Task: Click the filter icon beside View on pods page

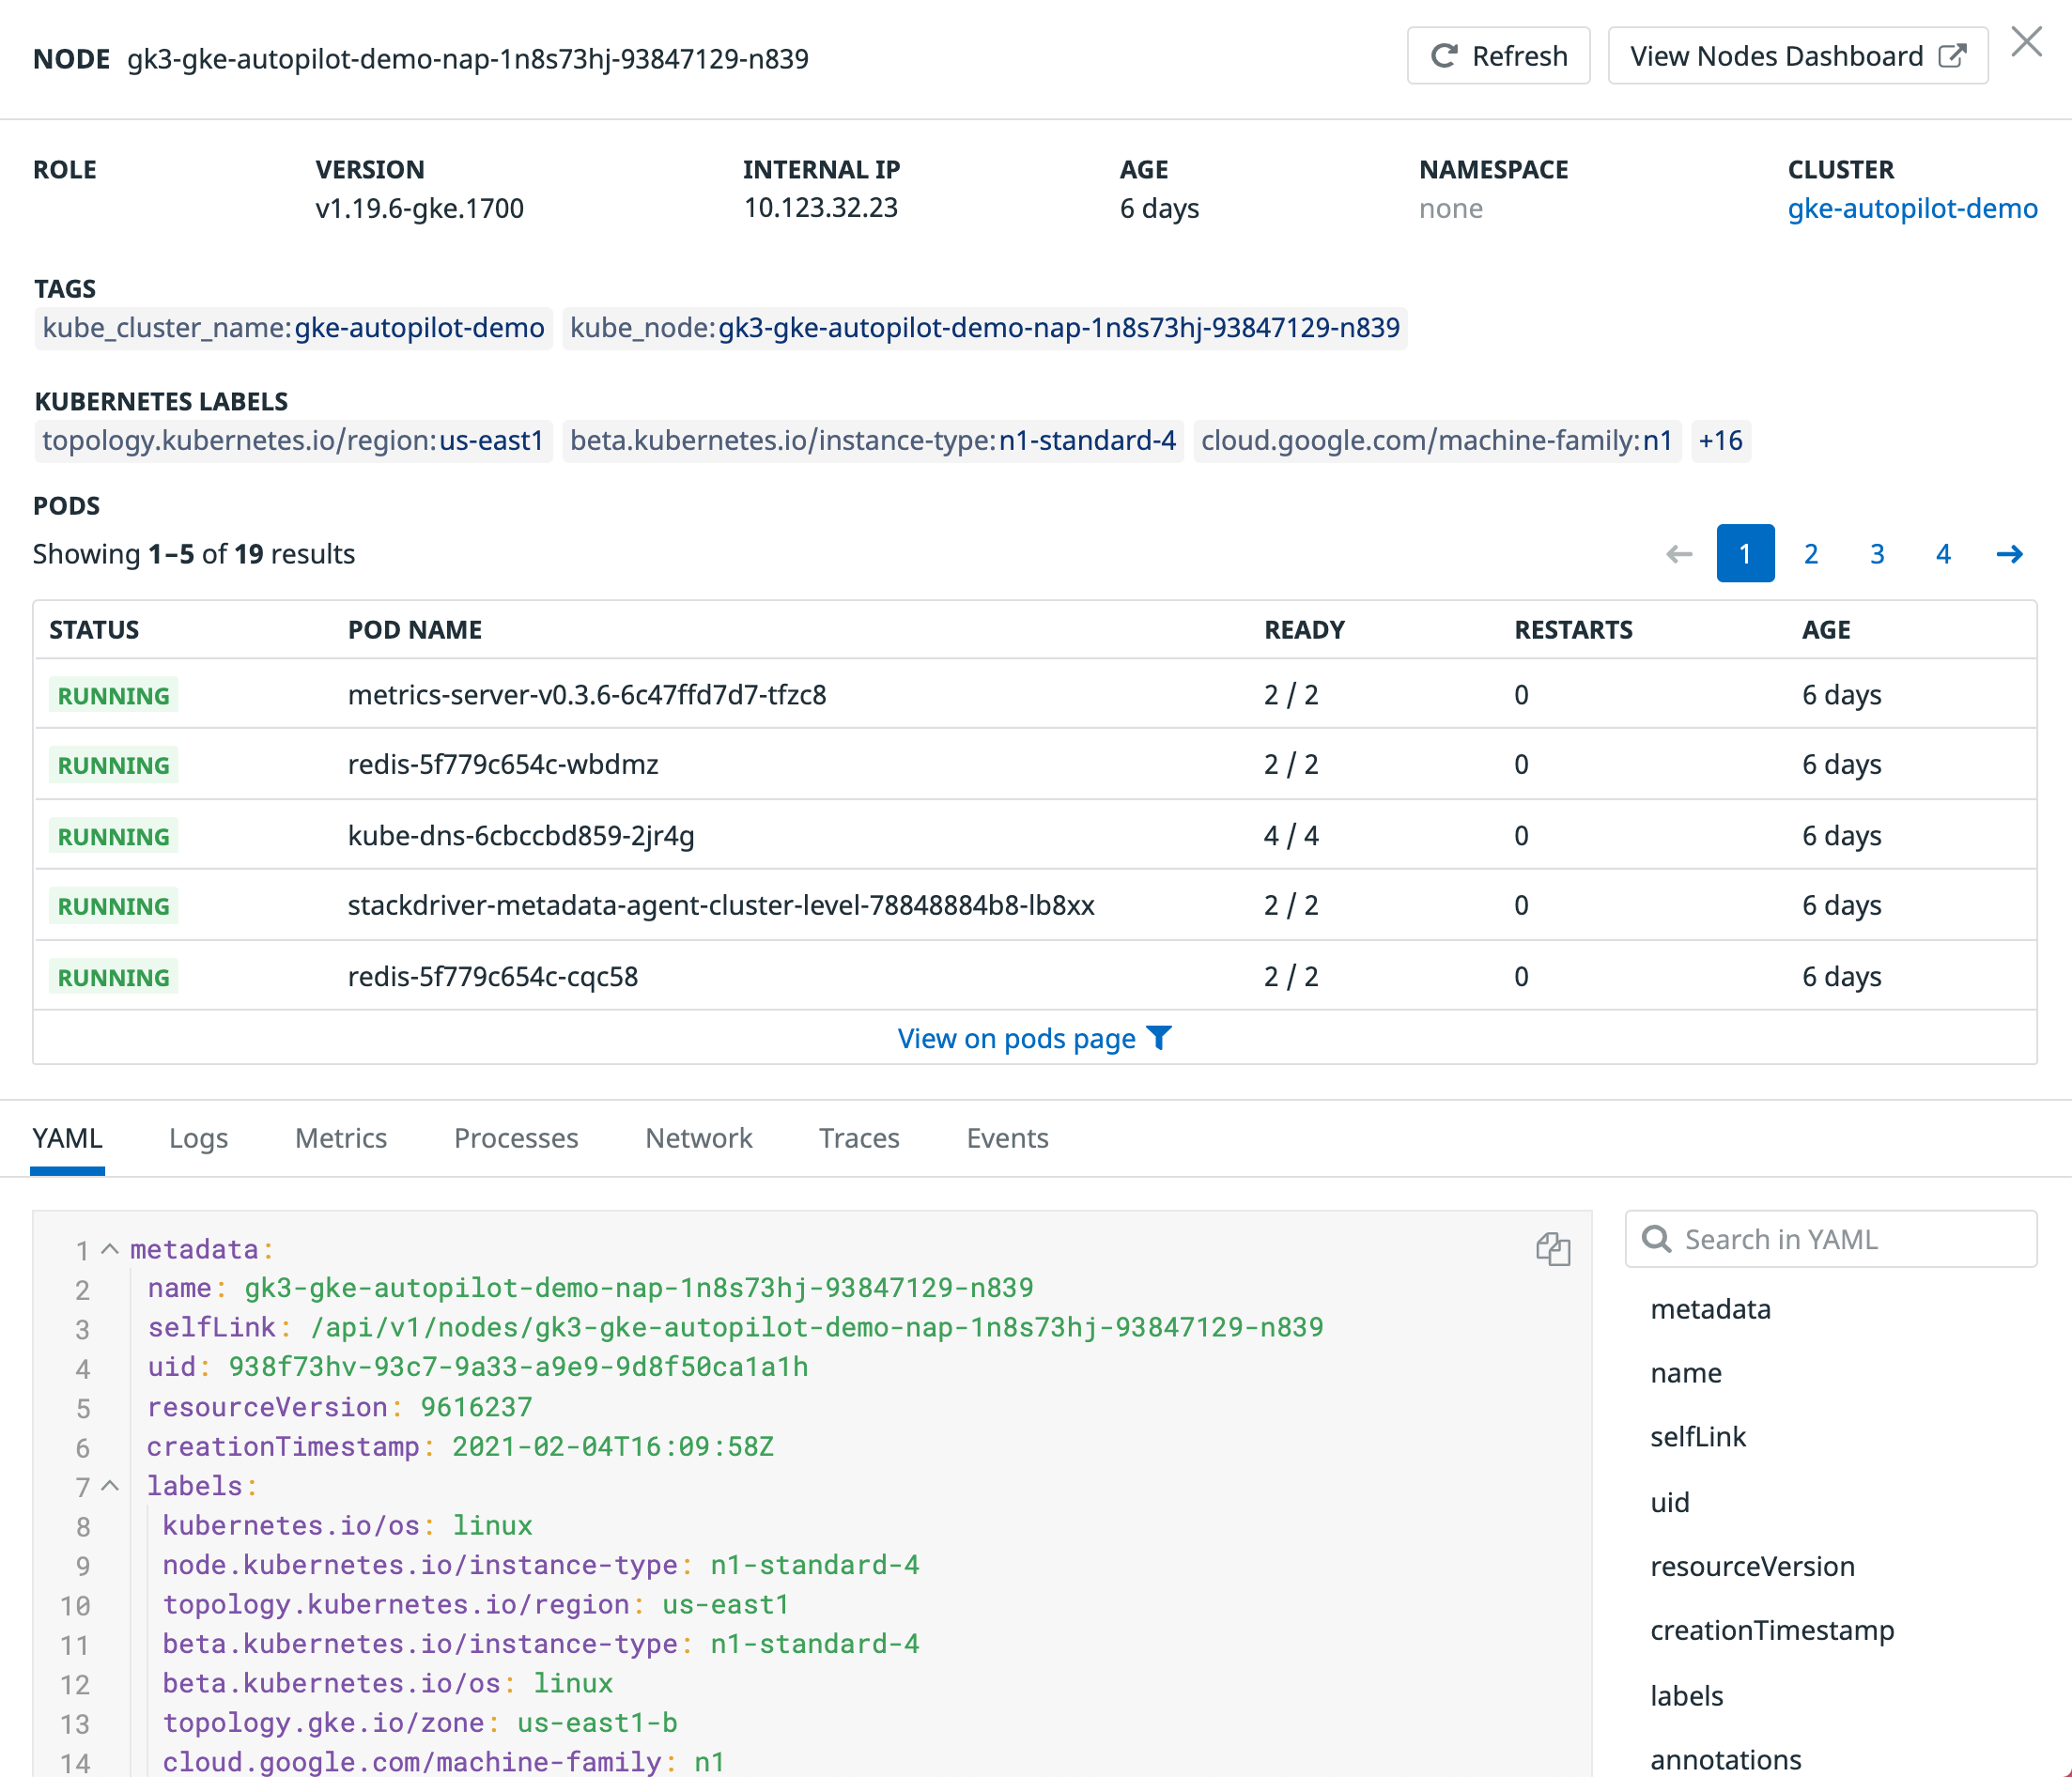Action: (x=1159, y=1038)
